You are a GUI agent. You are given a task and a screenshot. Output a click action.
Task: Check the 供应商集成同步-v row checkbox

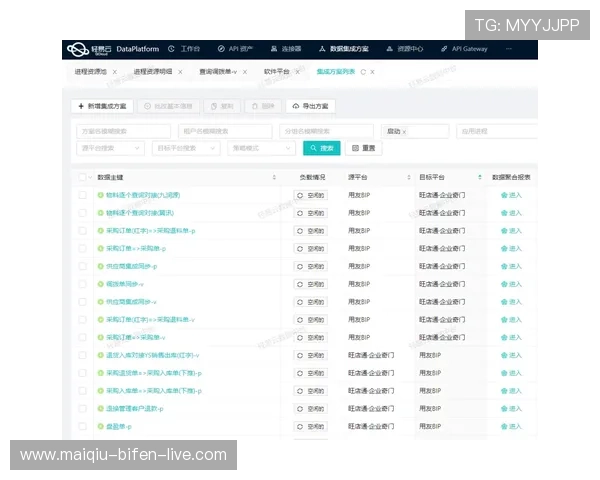[x=82, y=302]
